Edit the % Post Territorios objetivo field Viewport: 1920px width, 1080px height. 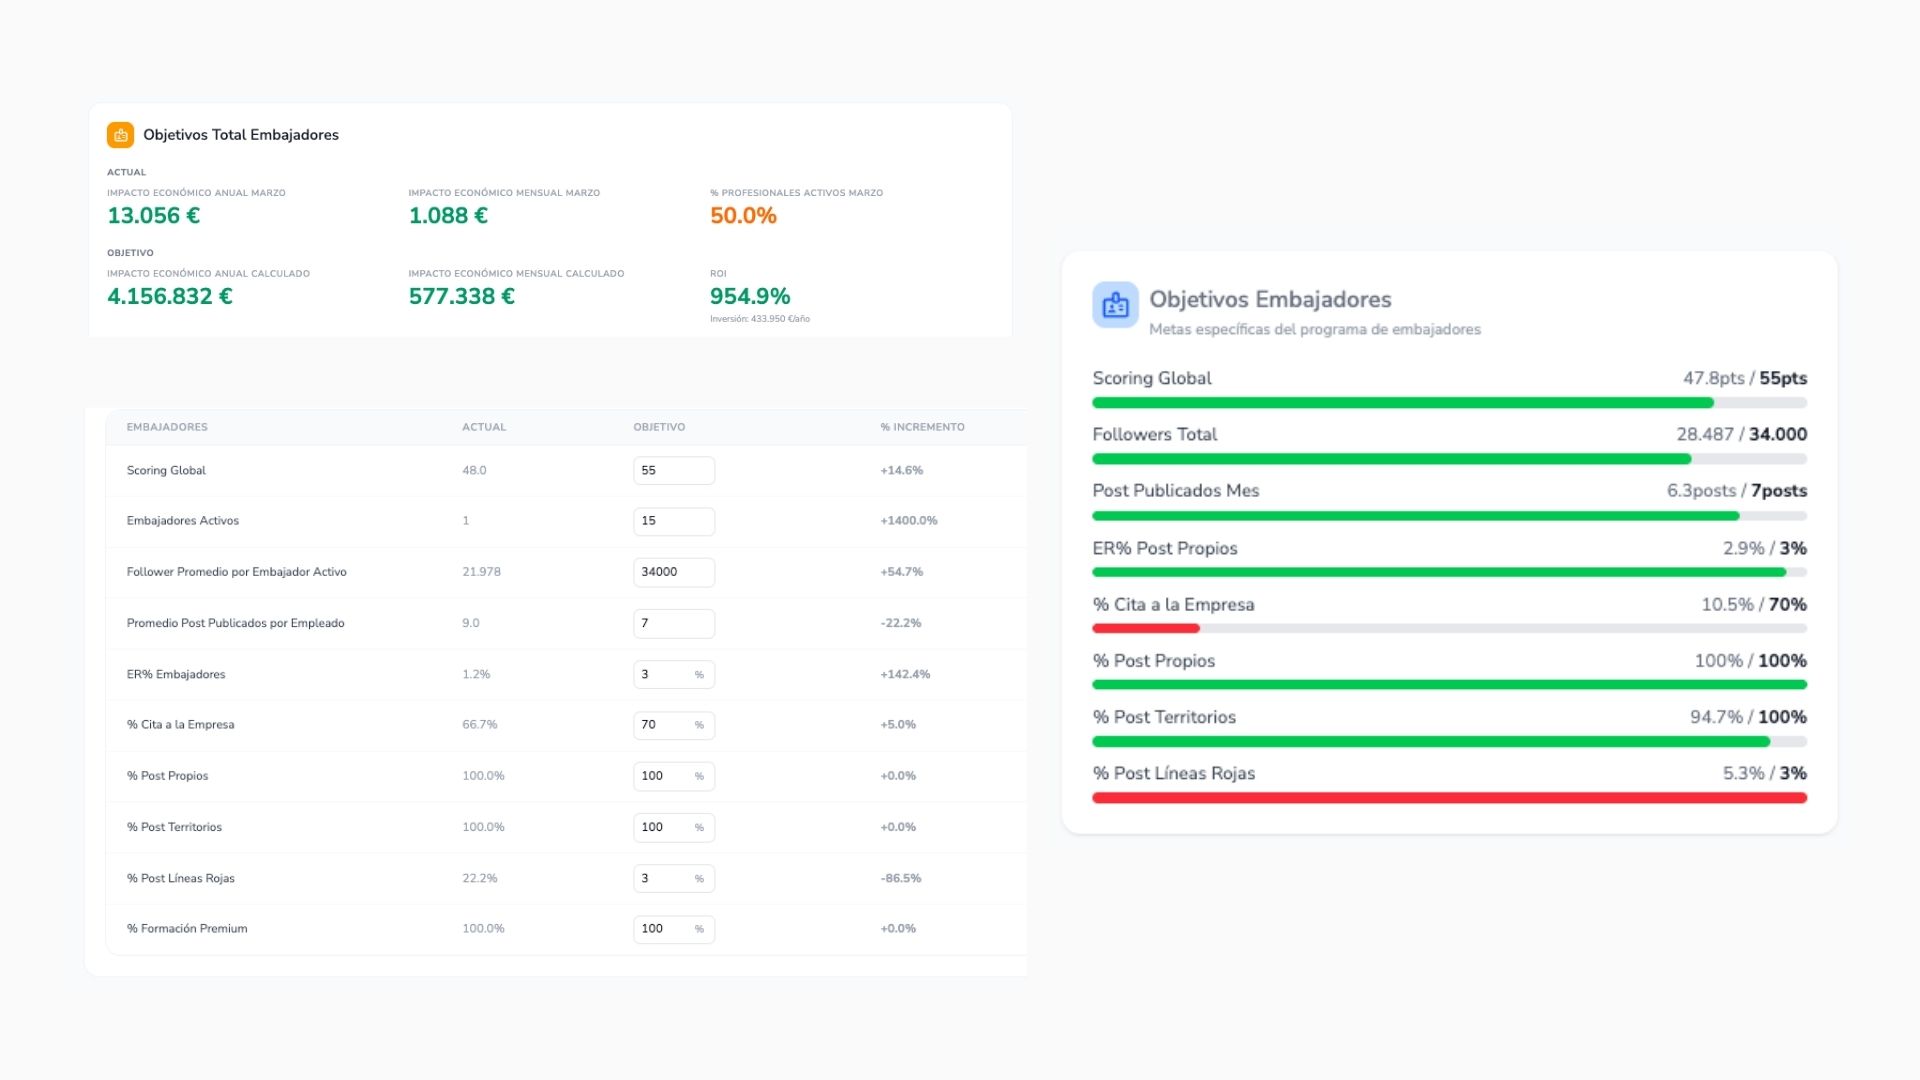[x=674, y=827]
